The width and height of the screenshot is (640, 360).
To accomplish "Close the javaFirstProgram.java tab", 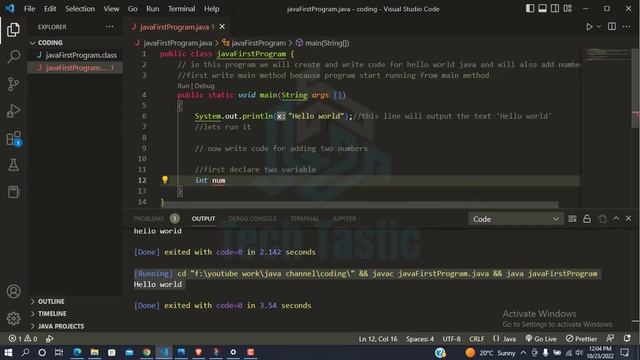I will pos(222,27).
